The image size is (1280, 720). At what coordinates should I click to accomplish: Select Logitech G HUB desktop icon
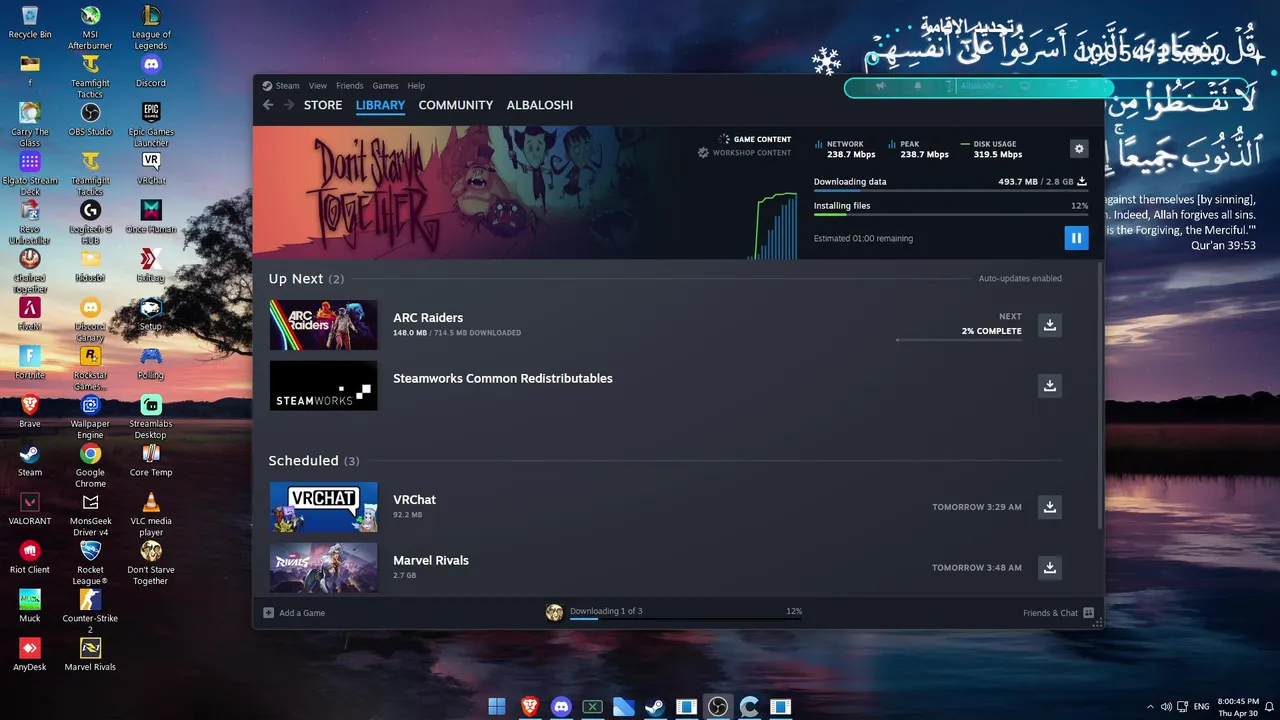(90, 222)
